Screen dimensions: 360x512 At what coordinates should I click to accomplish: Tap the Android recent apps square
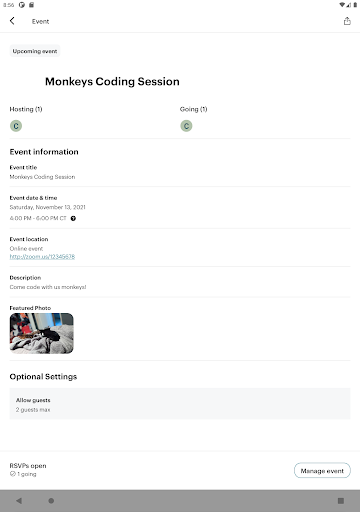pyautogui.click(x=341, y=501)
